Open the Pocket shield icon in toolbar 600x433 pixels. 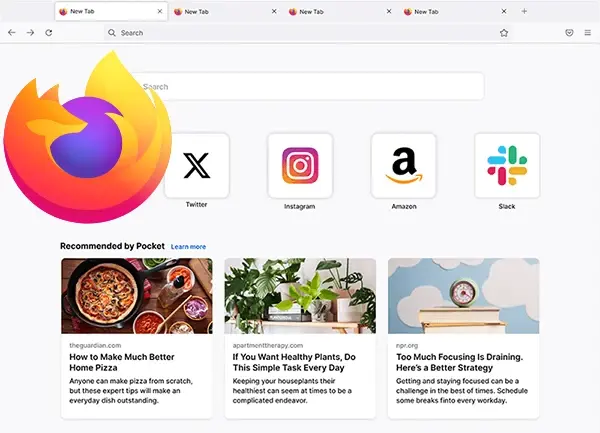click(x=569, y=33)
